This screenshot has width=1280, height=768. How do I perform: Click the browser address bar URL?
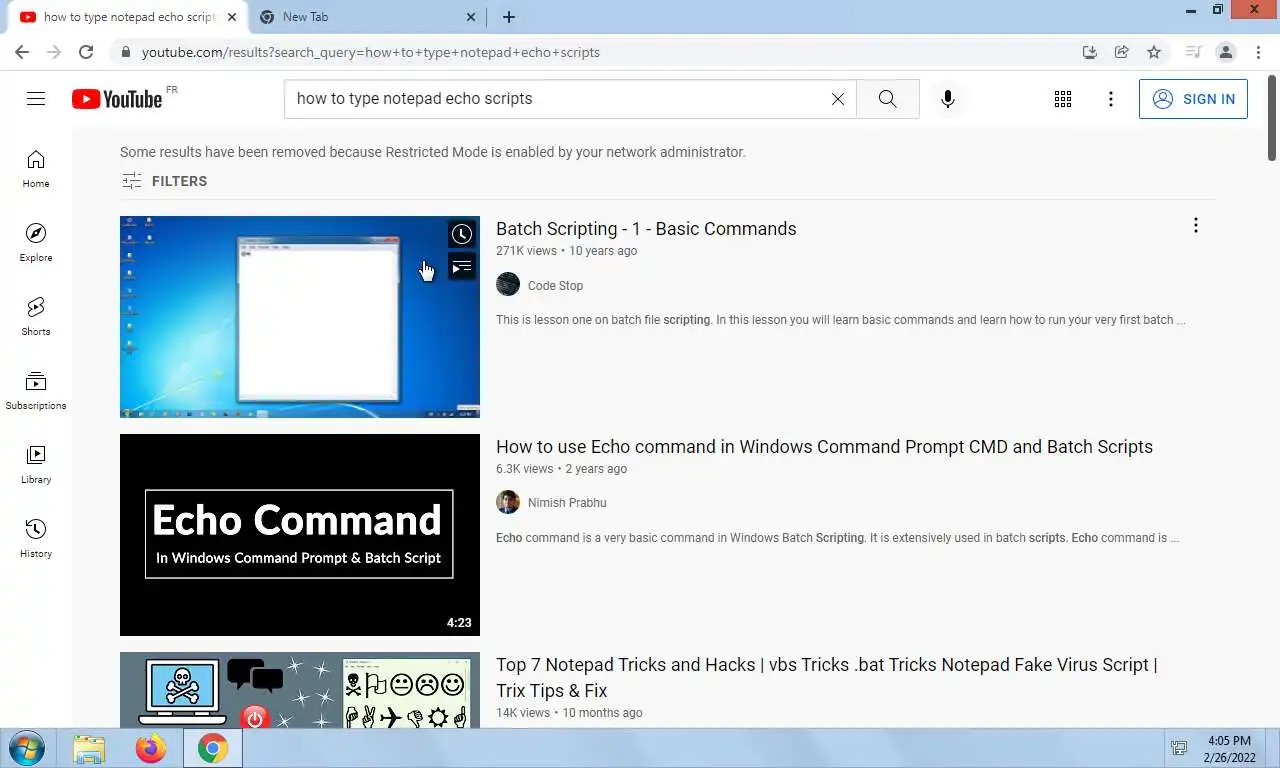tap(370, 52)
